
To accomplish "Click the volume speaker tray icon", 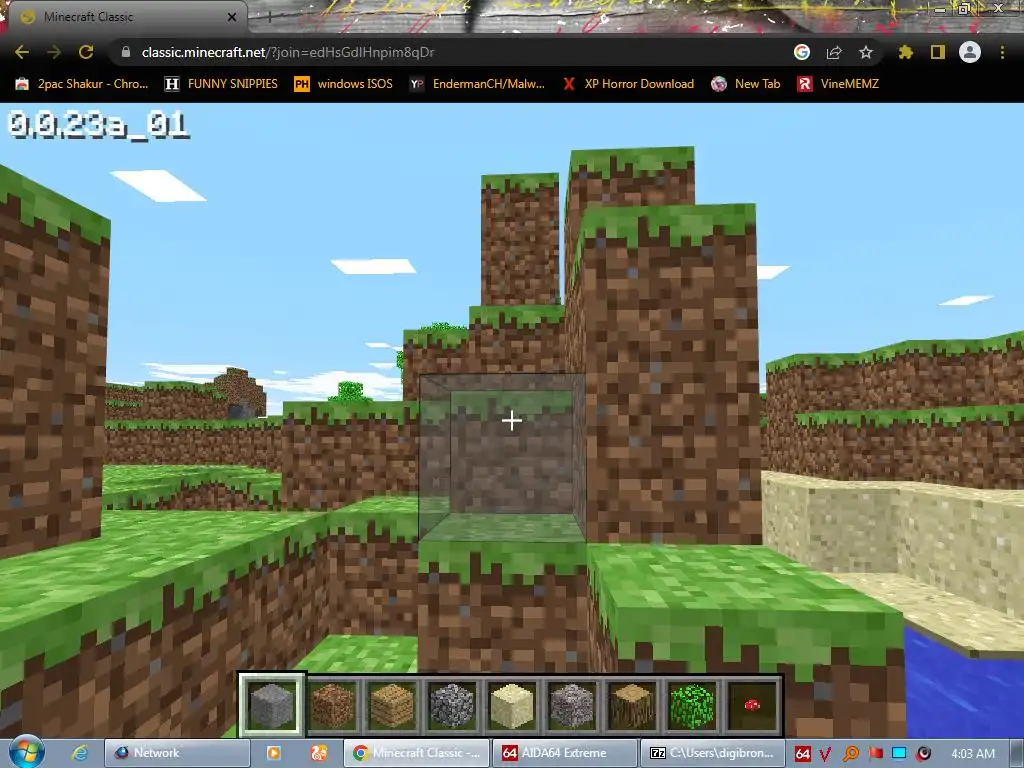I will tap(923, 754).
